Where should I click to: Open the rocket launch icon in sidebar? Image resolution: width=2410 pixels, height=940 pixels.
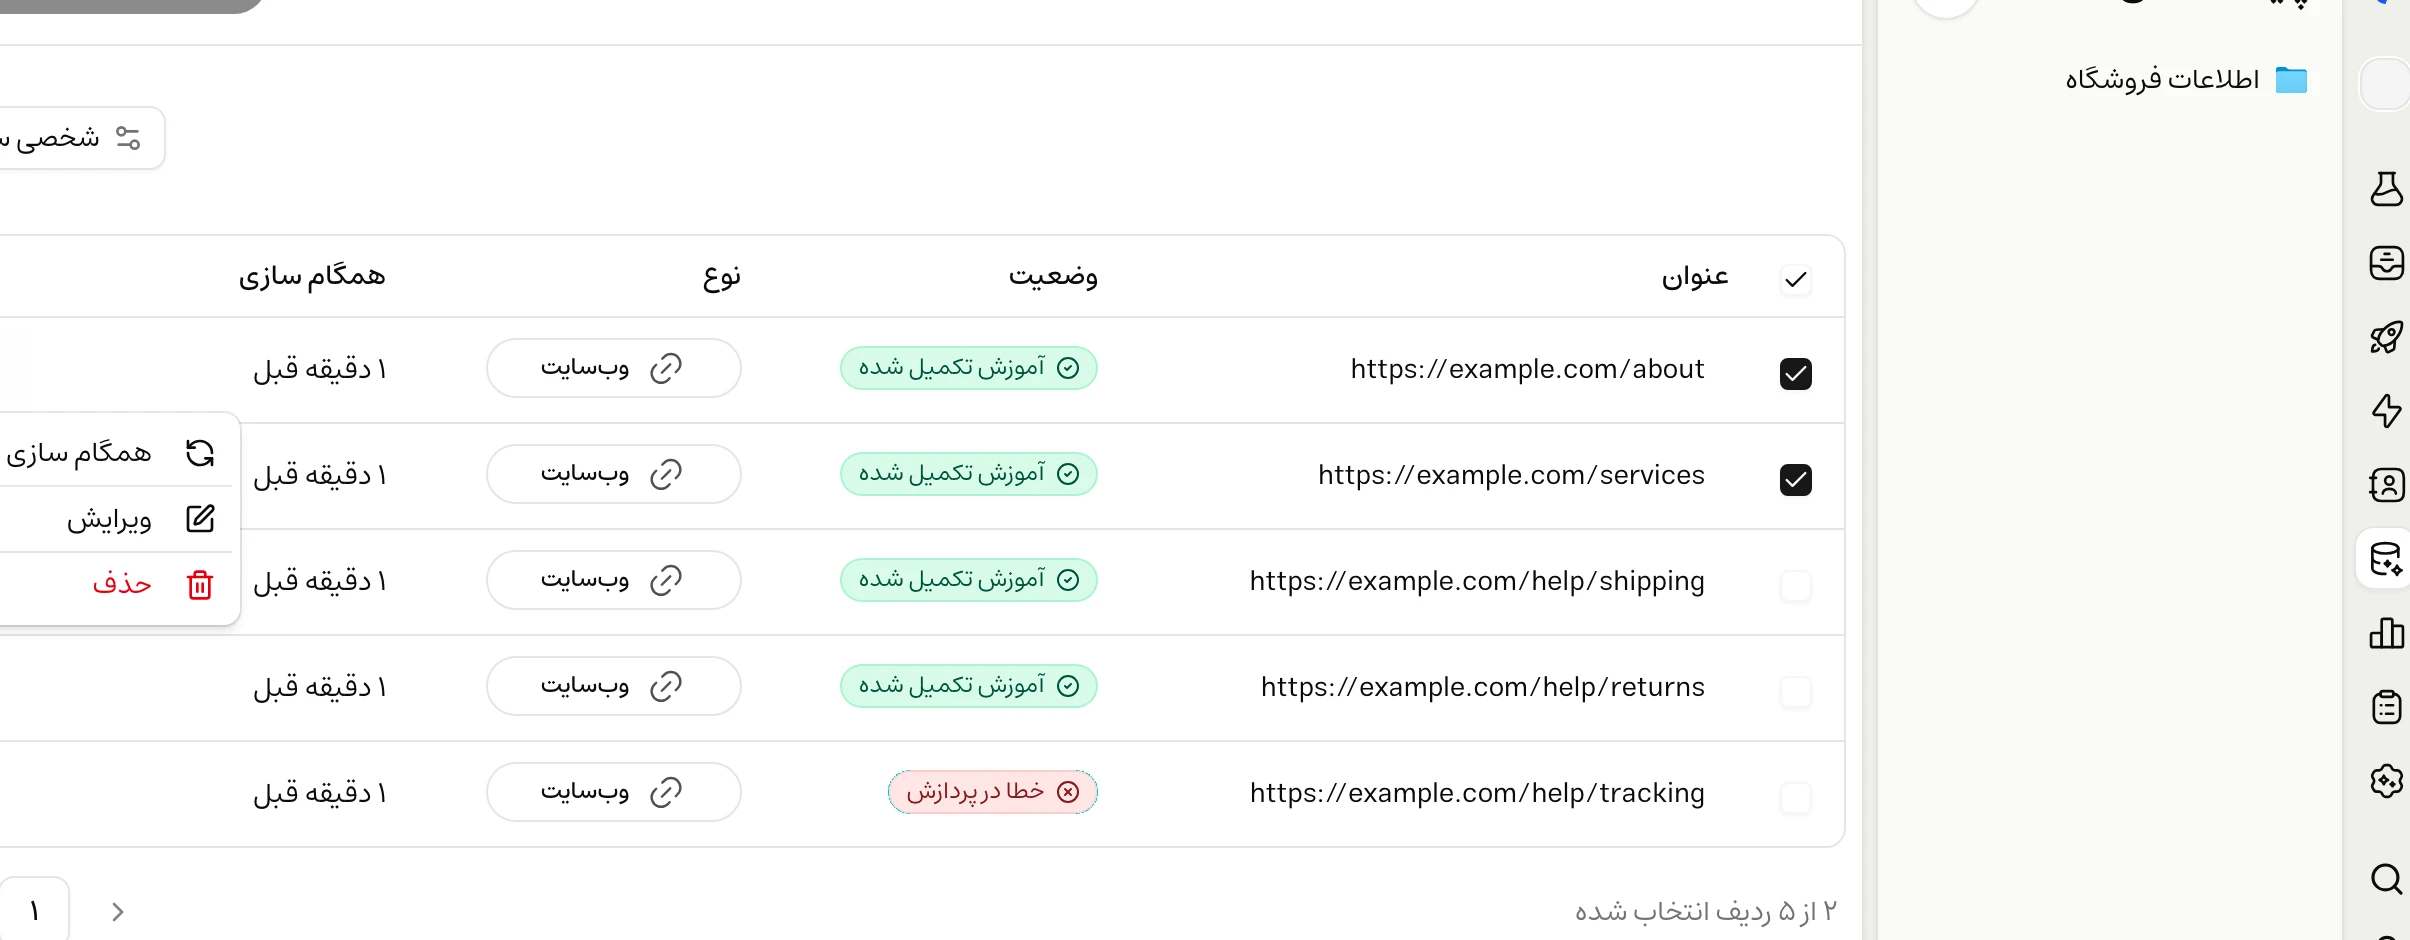(2386, 337)
